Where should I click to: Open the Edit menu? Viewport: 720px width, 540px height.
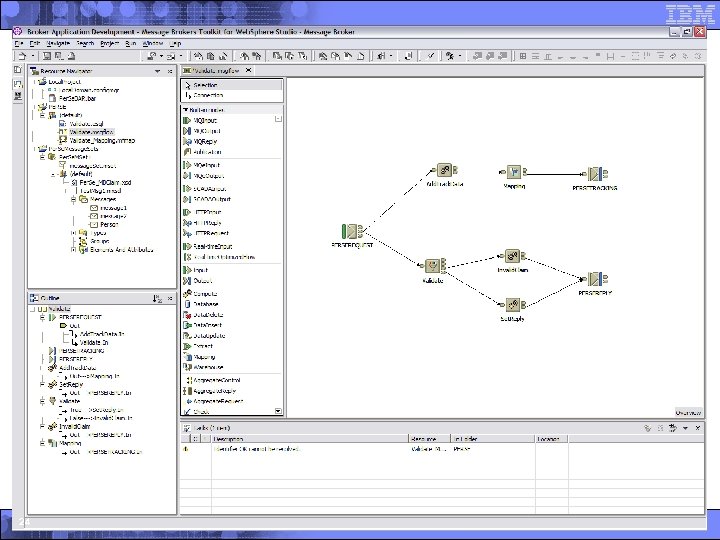click(34, 43)
